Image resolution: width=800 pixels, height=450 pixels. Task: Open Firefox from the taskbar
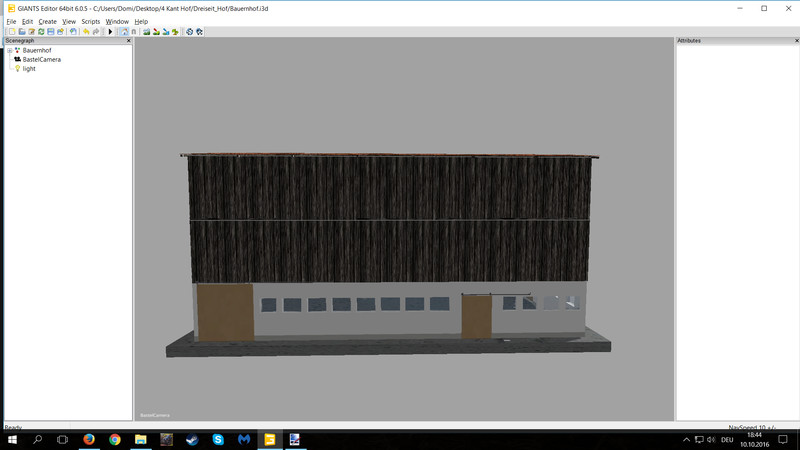[x=88, y=439]
